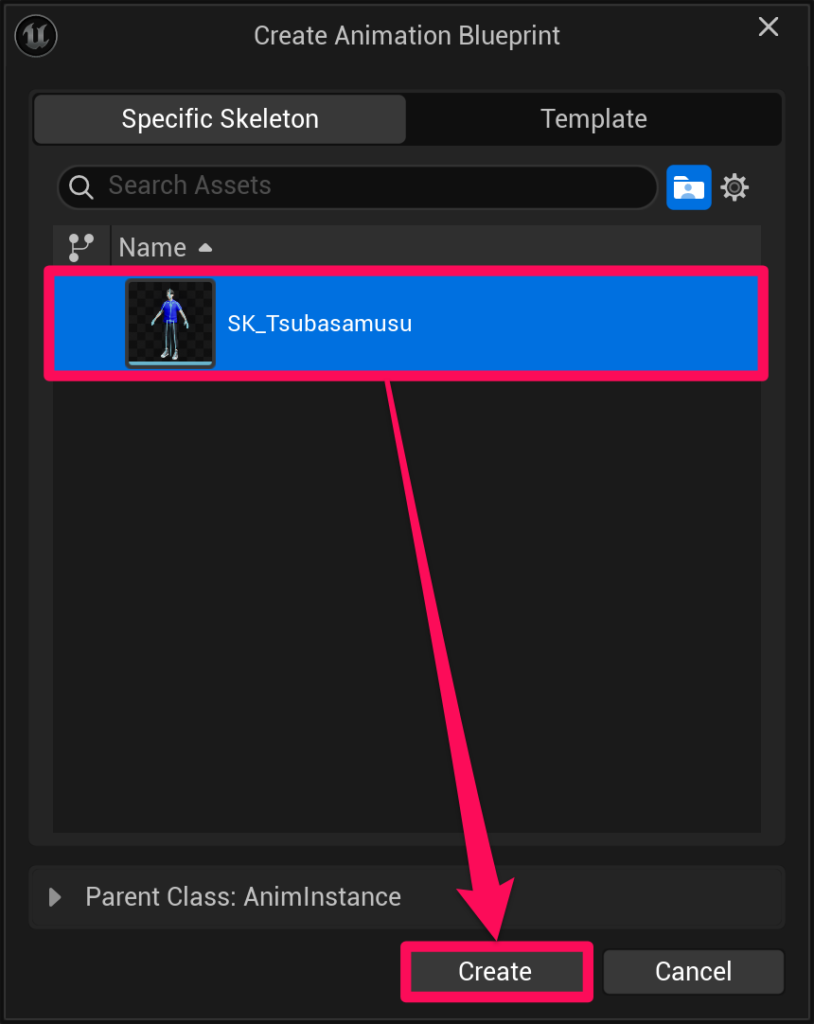
Task: Click the Unreal Engine logo icon
Action: click(36, 36)
